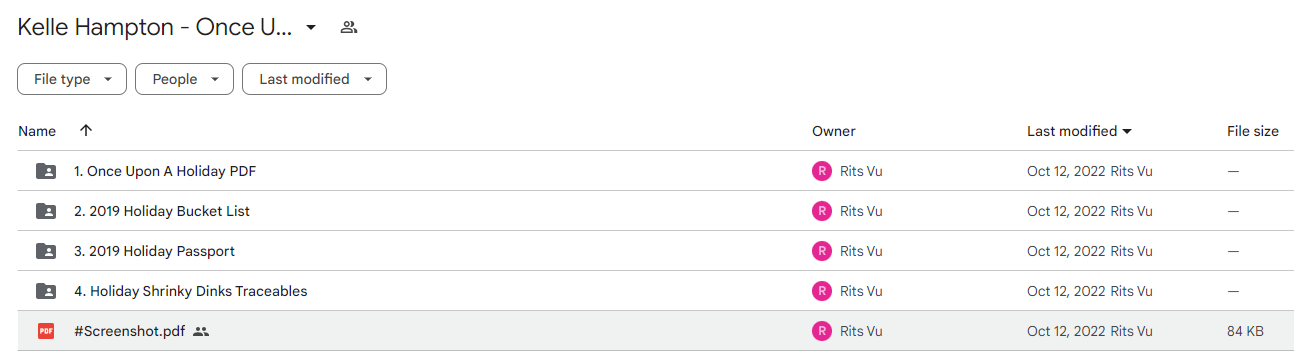Click the shared people icon beside folder title
The image size is (1294, 362).
pyautogui.click(x=348, y=28)
